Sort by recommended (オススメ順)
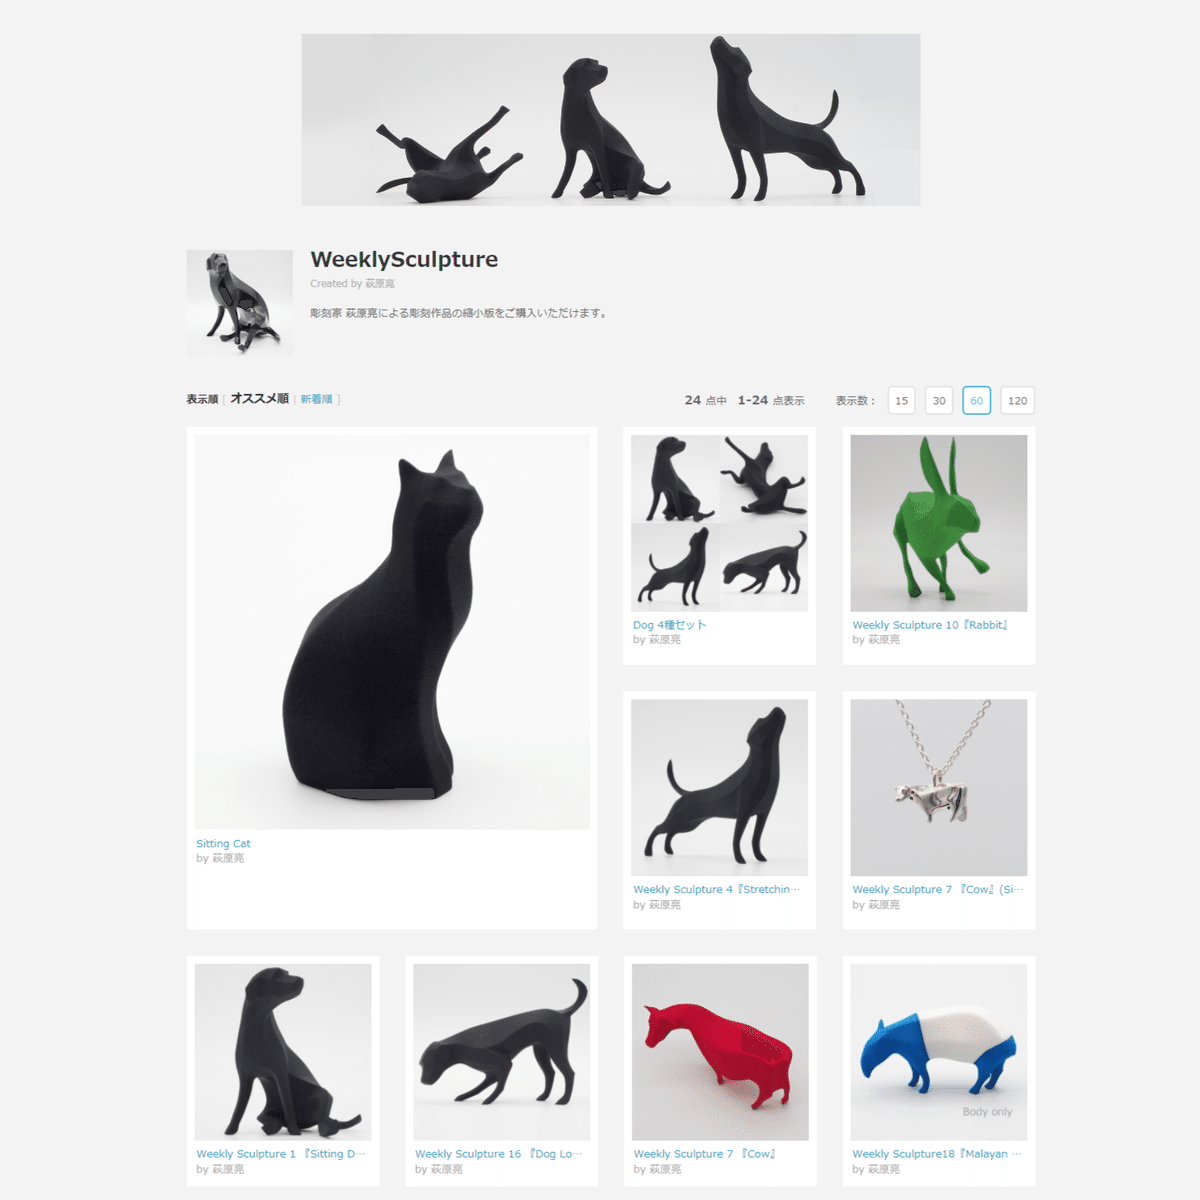 point(259,398)
